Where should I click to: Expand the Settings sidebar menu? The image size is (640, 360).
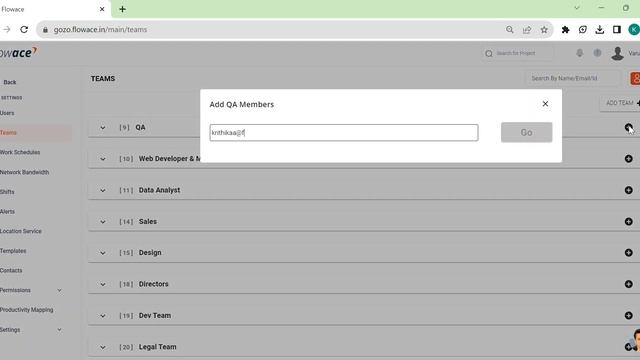click(59, 330)
